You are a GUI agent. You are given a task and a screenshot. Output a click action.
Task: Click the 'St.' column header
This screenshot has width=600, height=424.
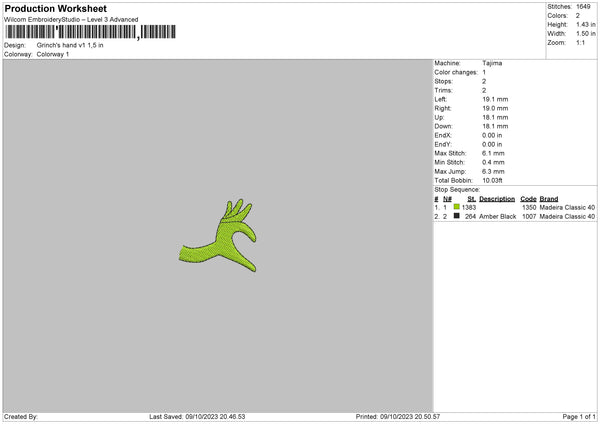pos(471,199)
